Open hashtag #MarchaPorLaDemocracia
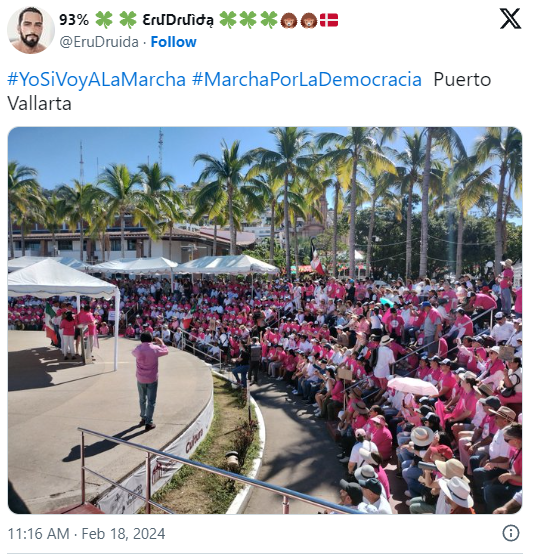The image size is (533, 554). point(307,79)
